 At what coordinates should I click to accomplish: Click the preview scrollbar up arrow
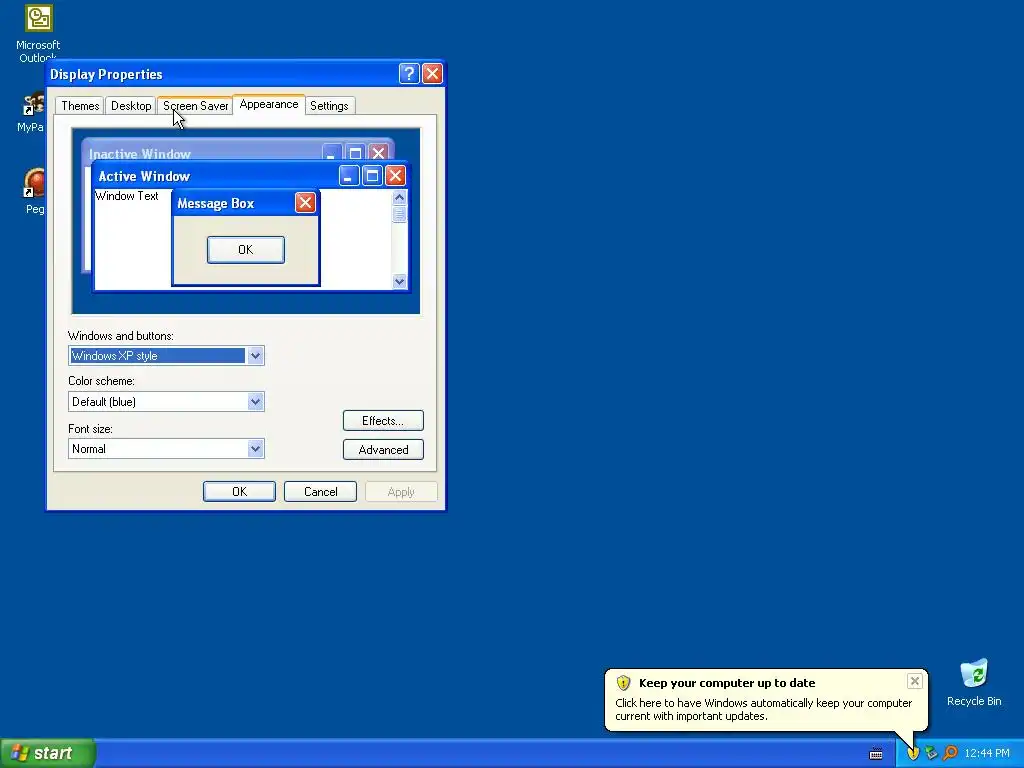click(x=399, y=197)
